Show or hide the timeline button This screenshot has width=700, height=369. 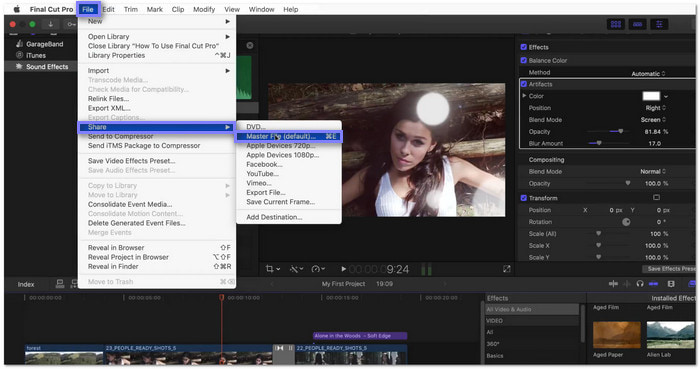(x=638, y=24)
